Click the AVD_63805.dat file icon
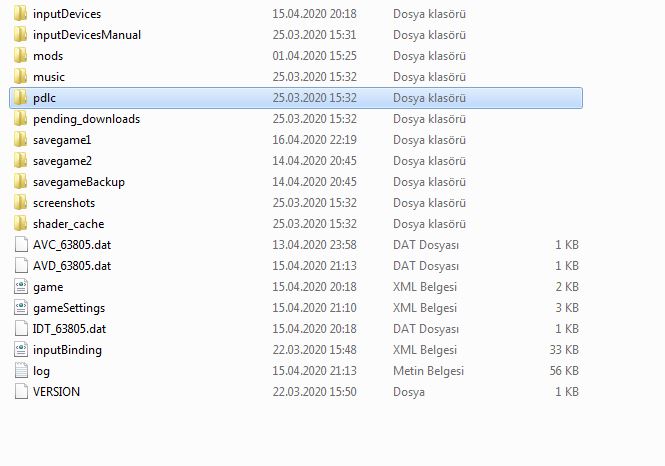This screenshot has width=665, height=466. click(x=21, y=265)
